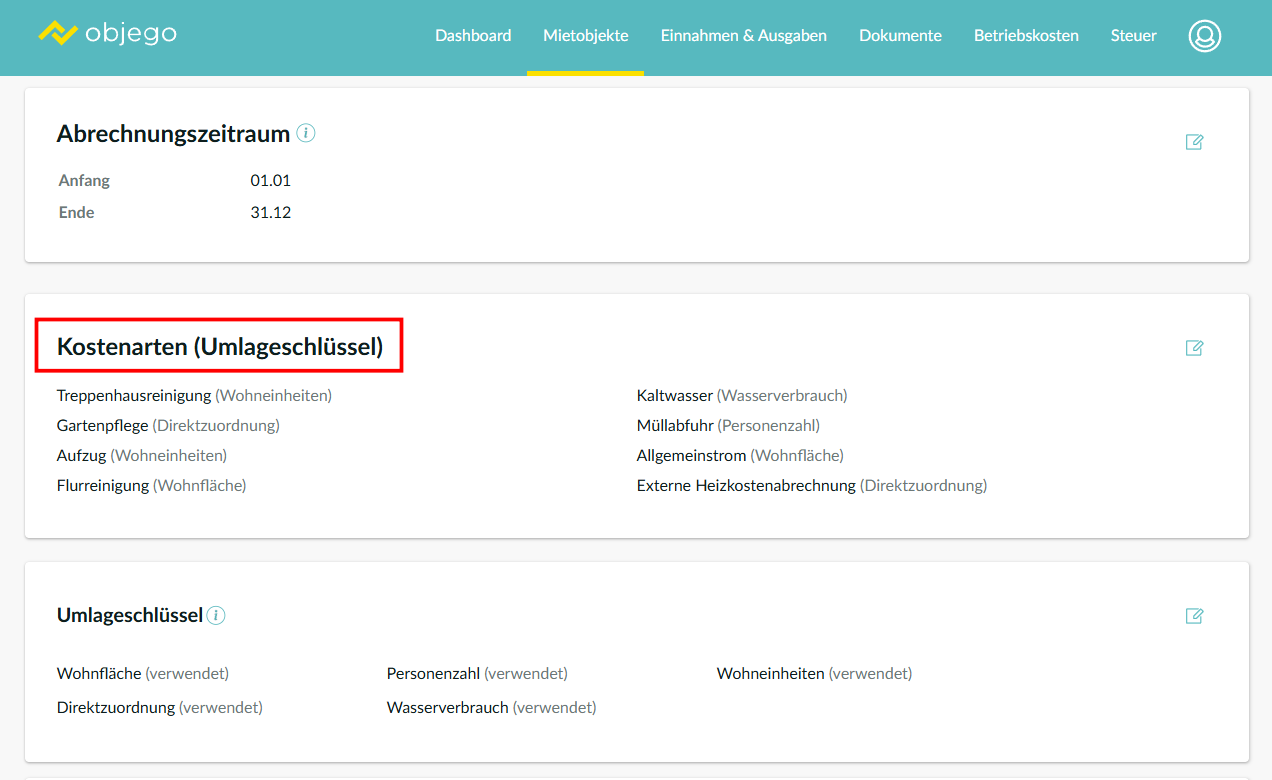Click the Ende date value 31.12
Screen dimensions: 1272x780
coord(270,213)
